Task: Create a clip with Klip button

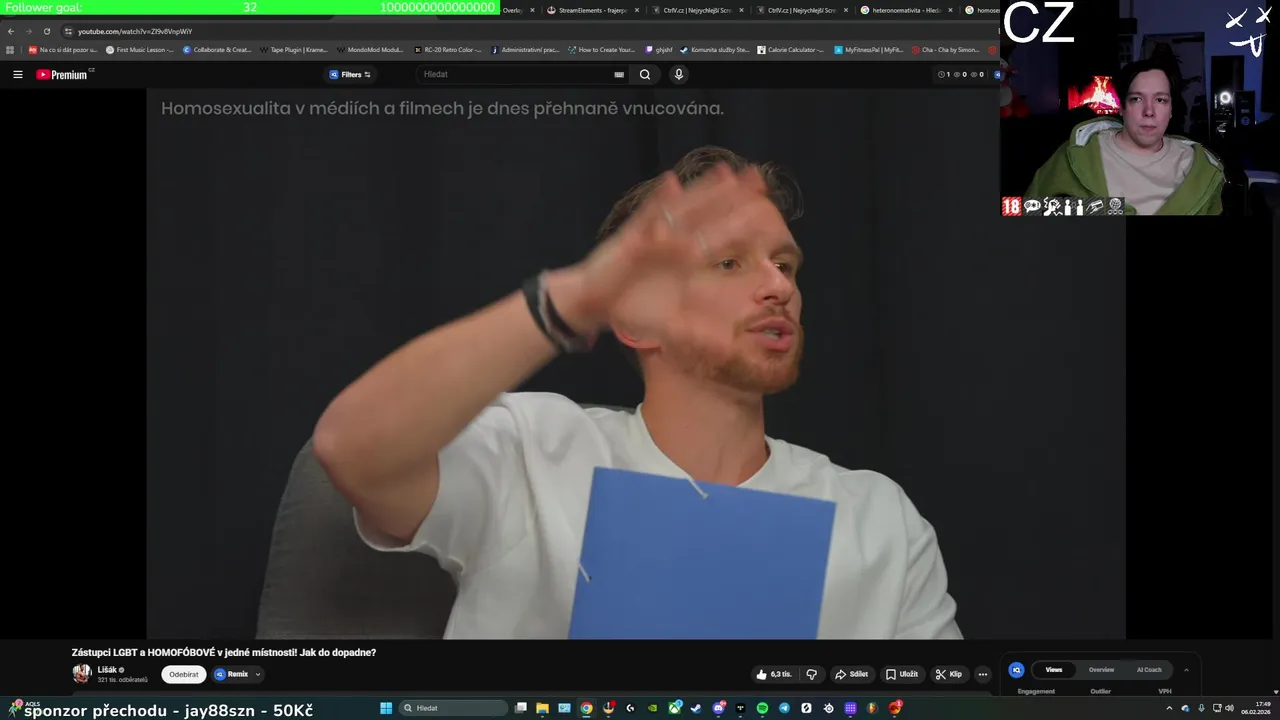Action: (x=948, y=674)
